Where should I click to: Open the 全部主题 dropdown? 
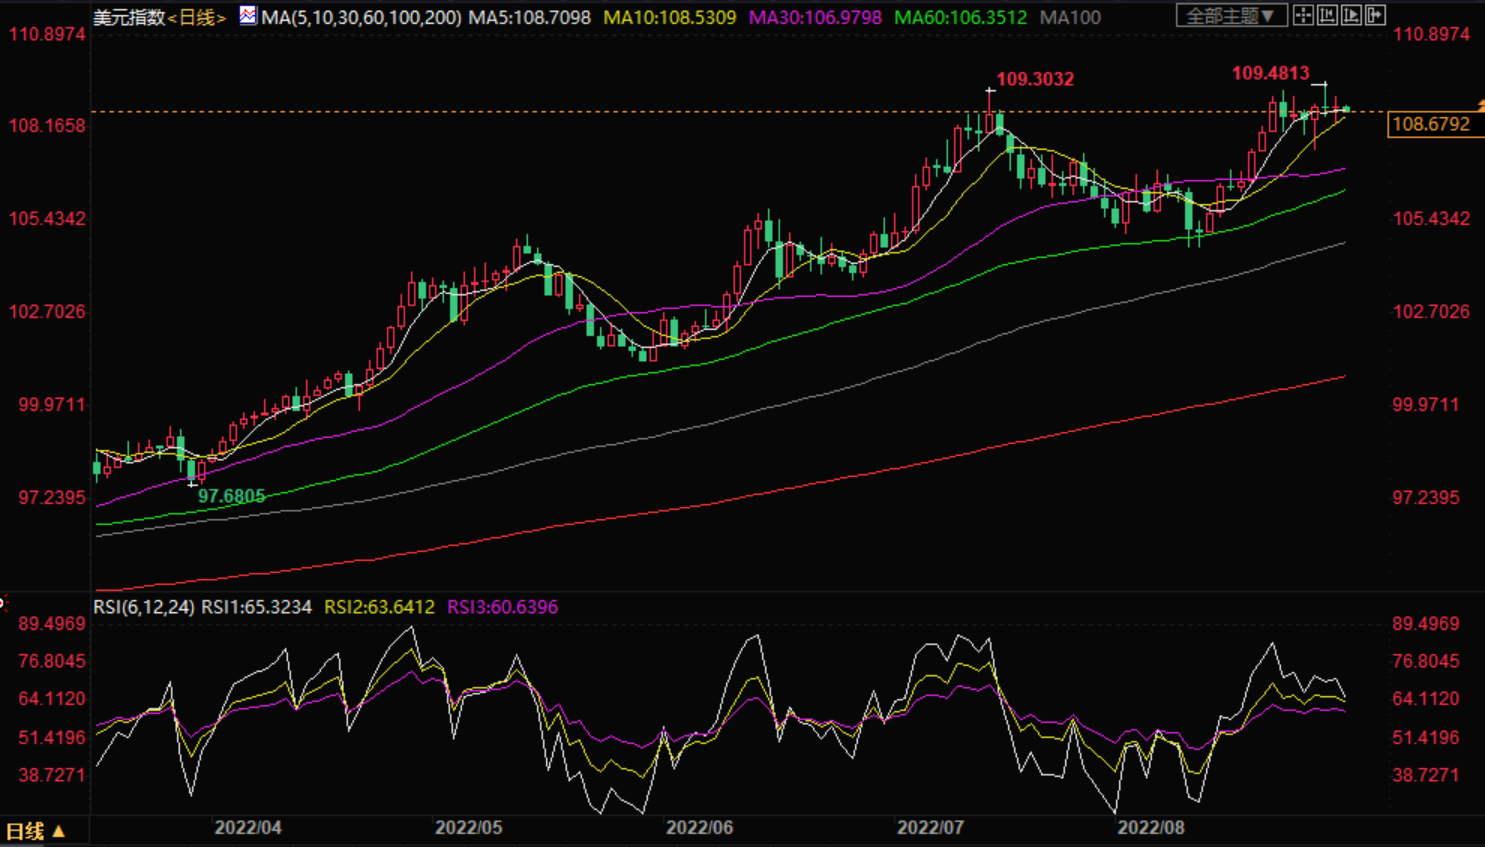pyautogui.click(x=1230, y=16)
